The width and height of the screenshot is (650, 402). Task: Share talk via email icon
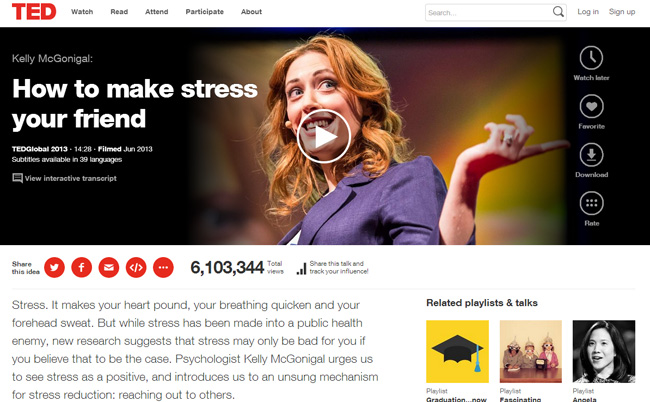[x=109, y=267]
